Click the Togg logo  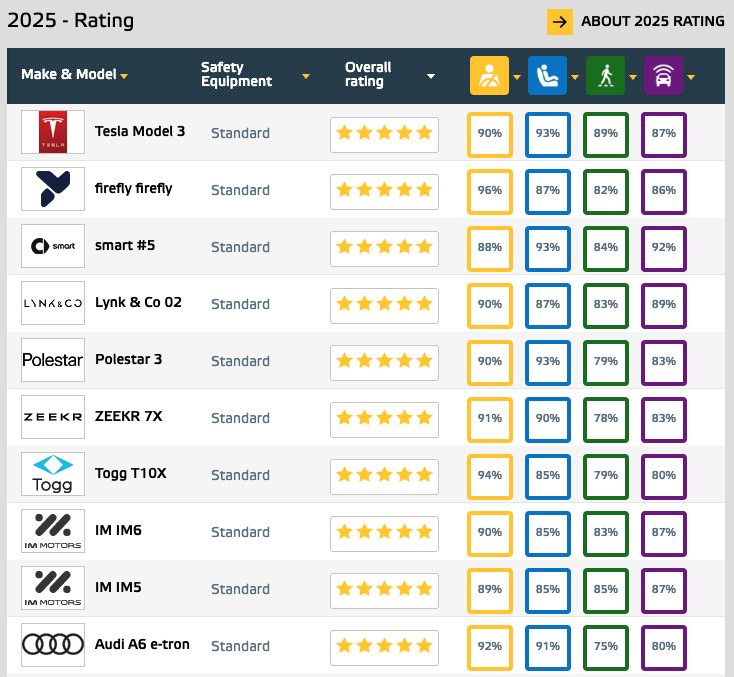(x=53, y=474)
